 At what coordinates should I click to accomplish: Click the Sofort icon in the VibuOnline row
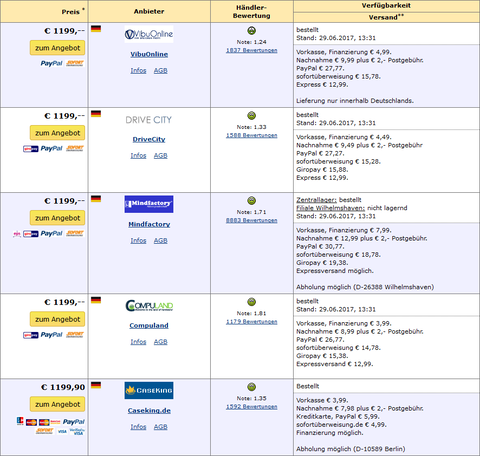[x=75, y=63]
